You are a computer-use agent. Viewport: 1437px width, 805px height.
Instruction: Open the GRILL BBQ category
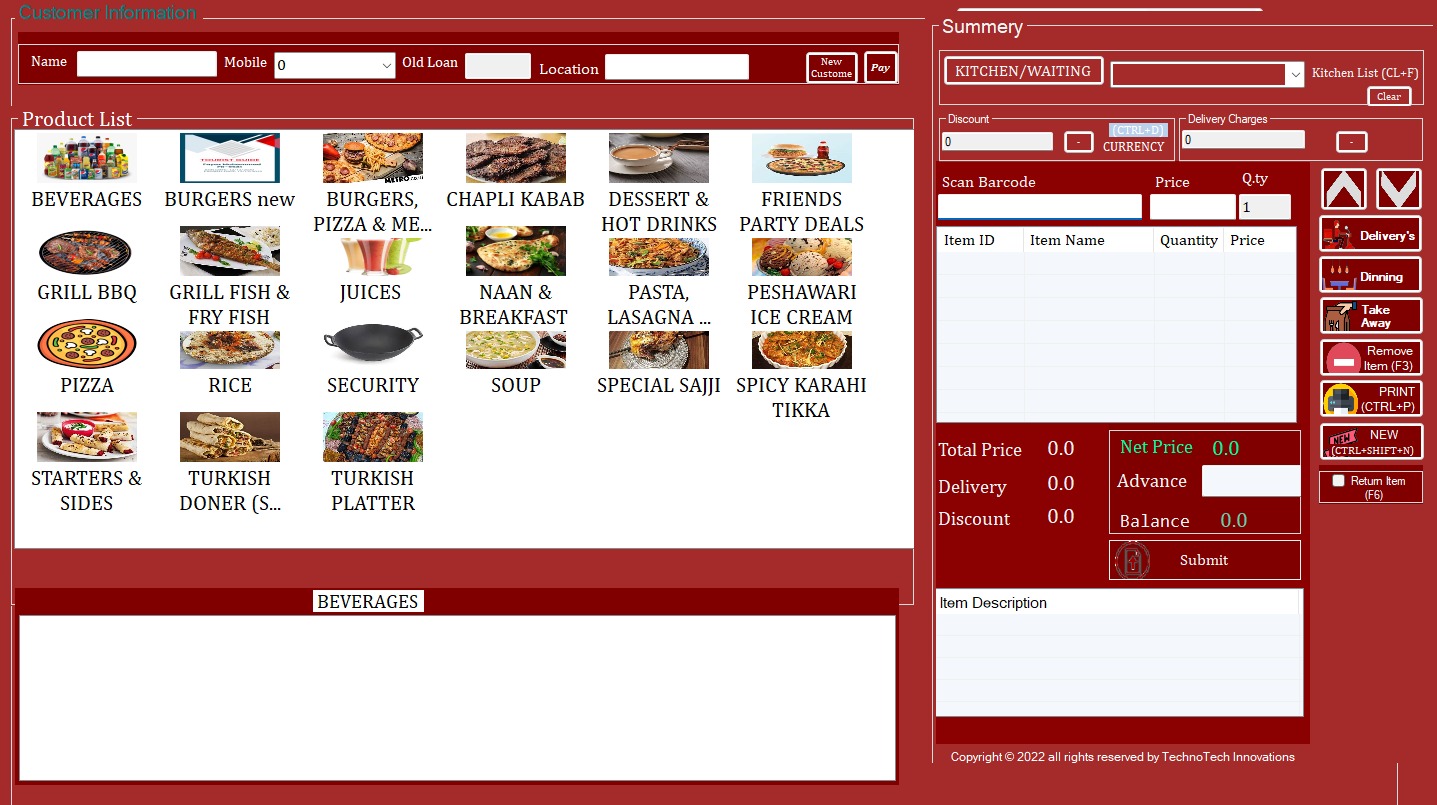tap(86, 252)
